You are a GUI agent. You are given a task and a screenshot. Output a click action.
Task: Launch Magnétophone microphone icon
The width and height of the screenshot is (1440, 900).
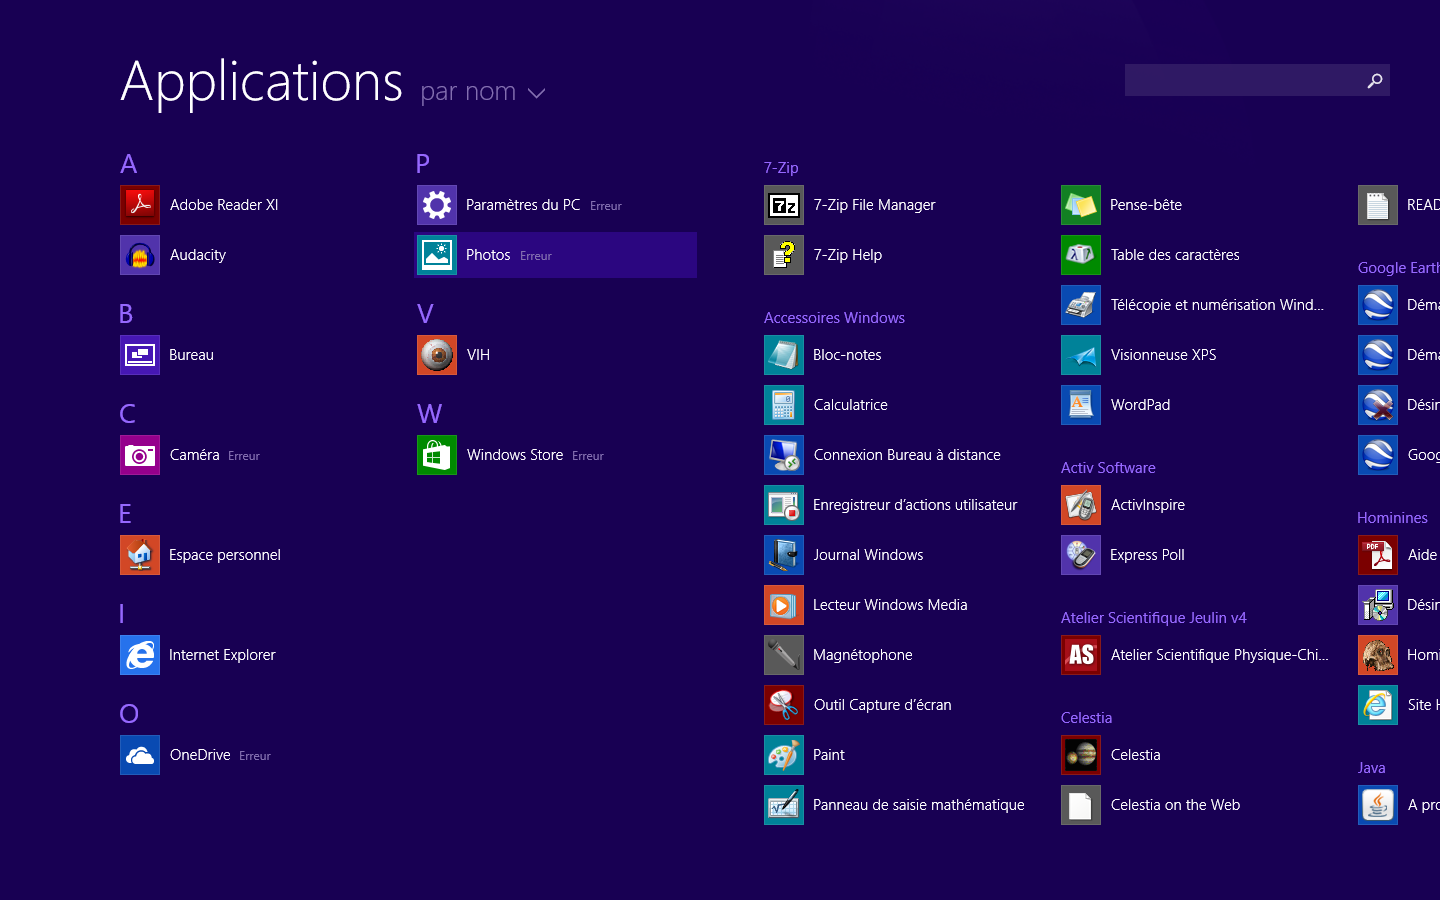point(784,655)
